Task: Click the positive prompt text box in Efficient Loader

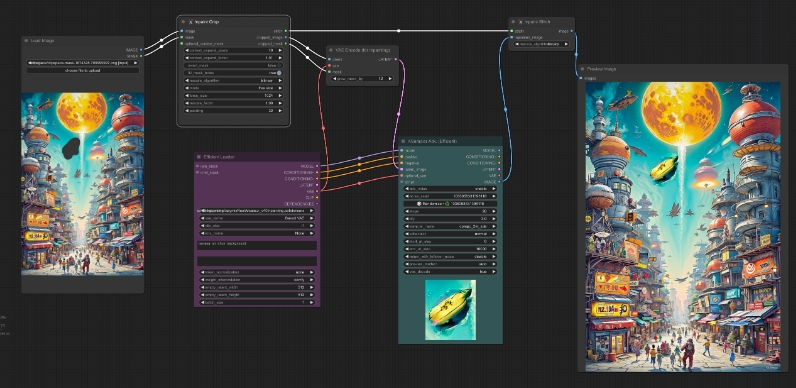Action: [257, 245]
